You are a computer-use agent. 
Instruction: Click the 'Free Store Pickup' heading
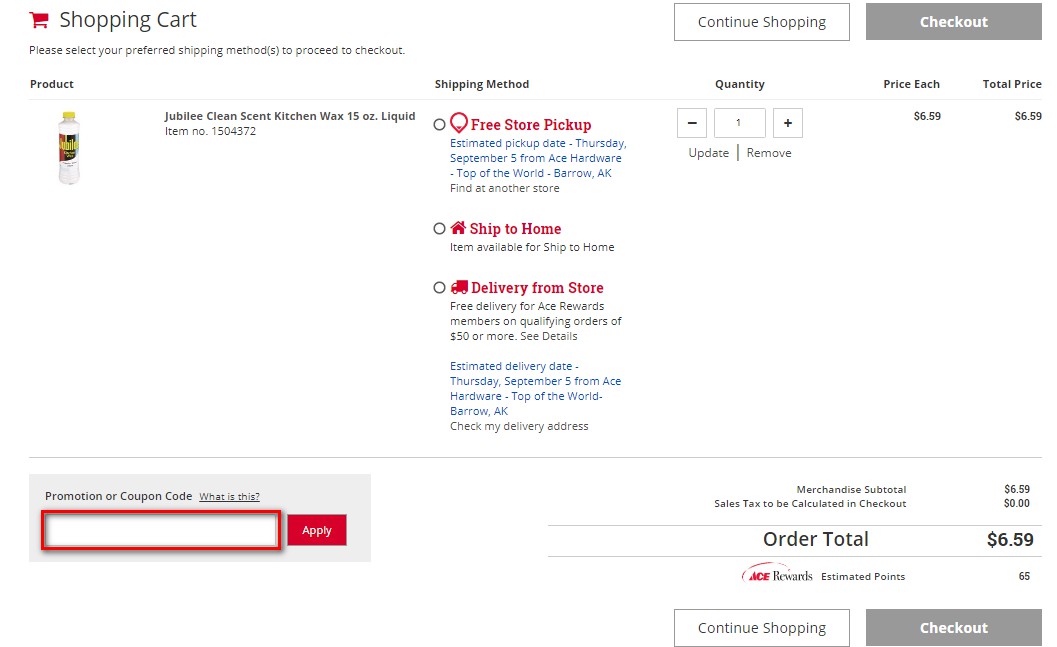531,125
